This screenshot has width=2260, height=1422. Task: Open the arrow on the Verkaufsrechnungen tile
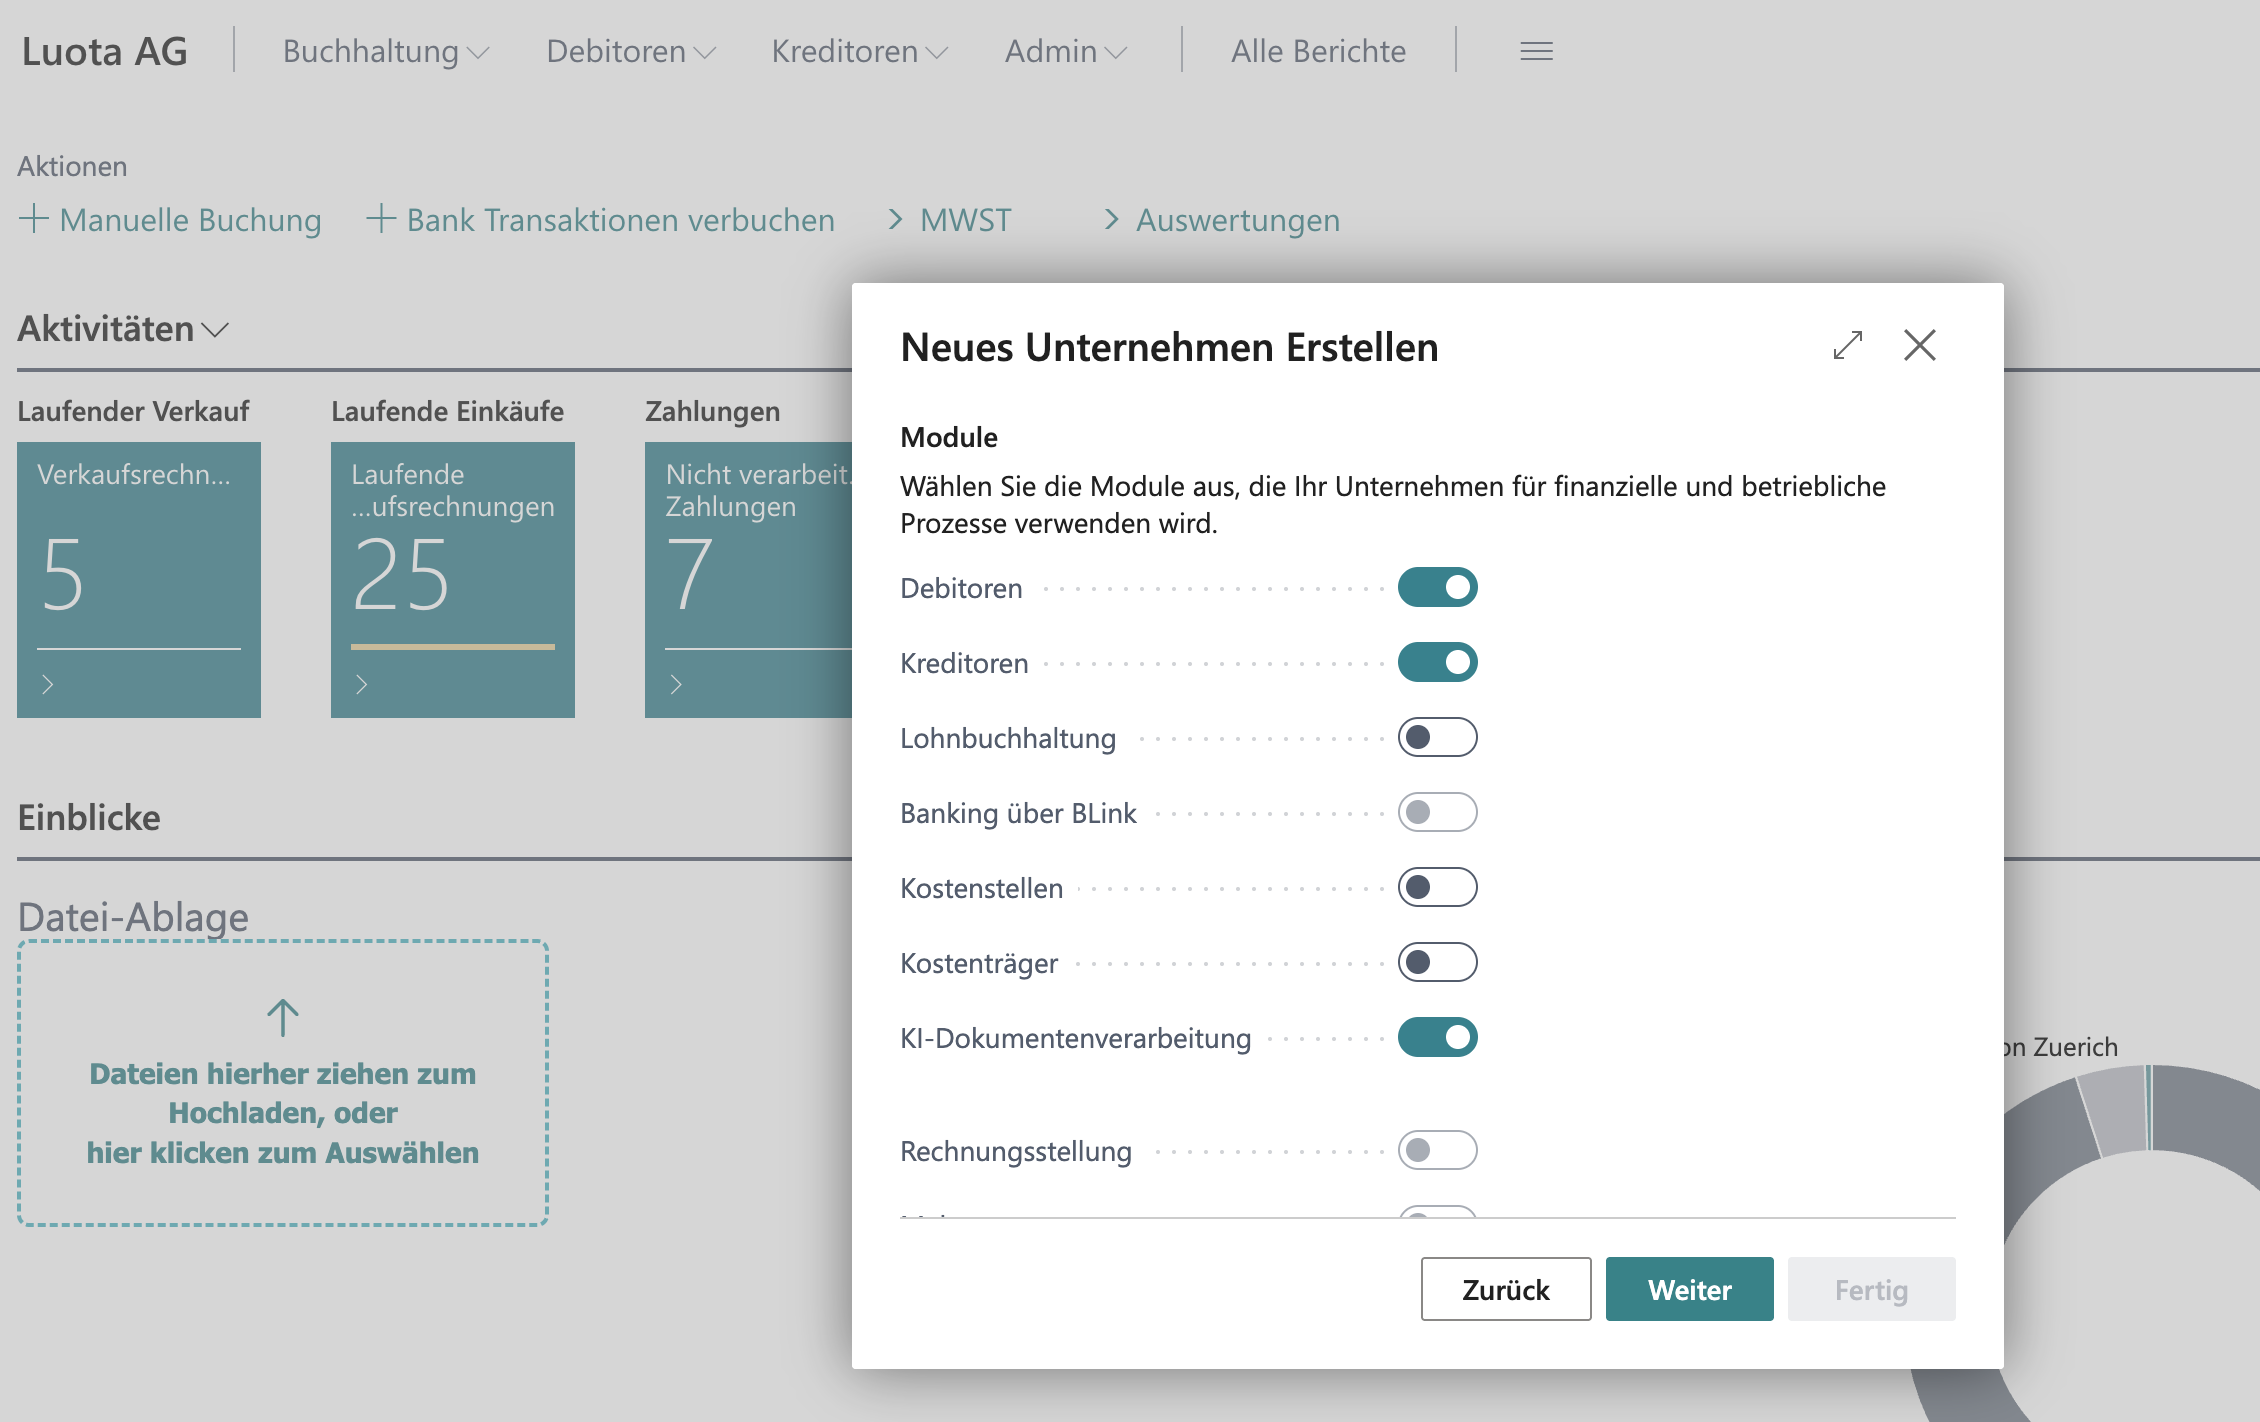pyautogui.click(x=48, y=684)
